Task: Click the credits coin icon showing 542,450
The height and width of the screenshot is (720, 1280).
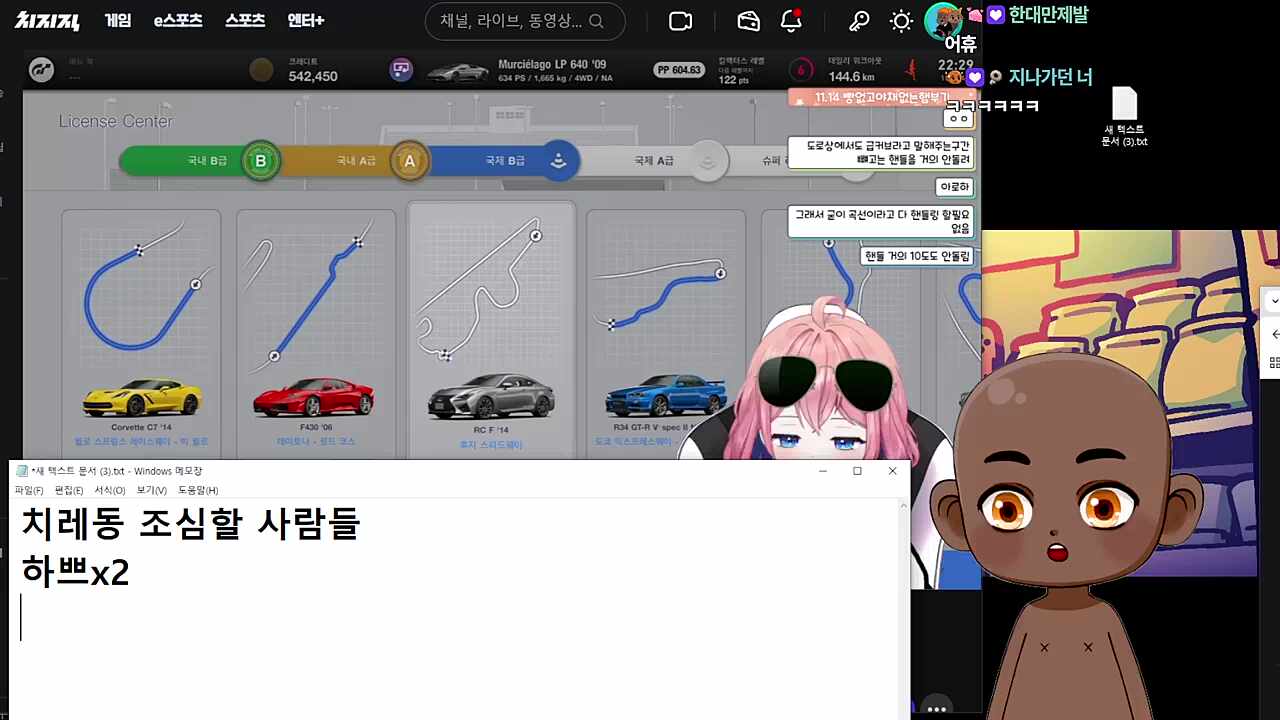Action: coord(260,69)
